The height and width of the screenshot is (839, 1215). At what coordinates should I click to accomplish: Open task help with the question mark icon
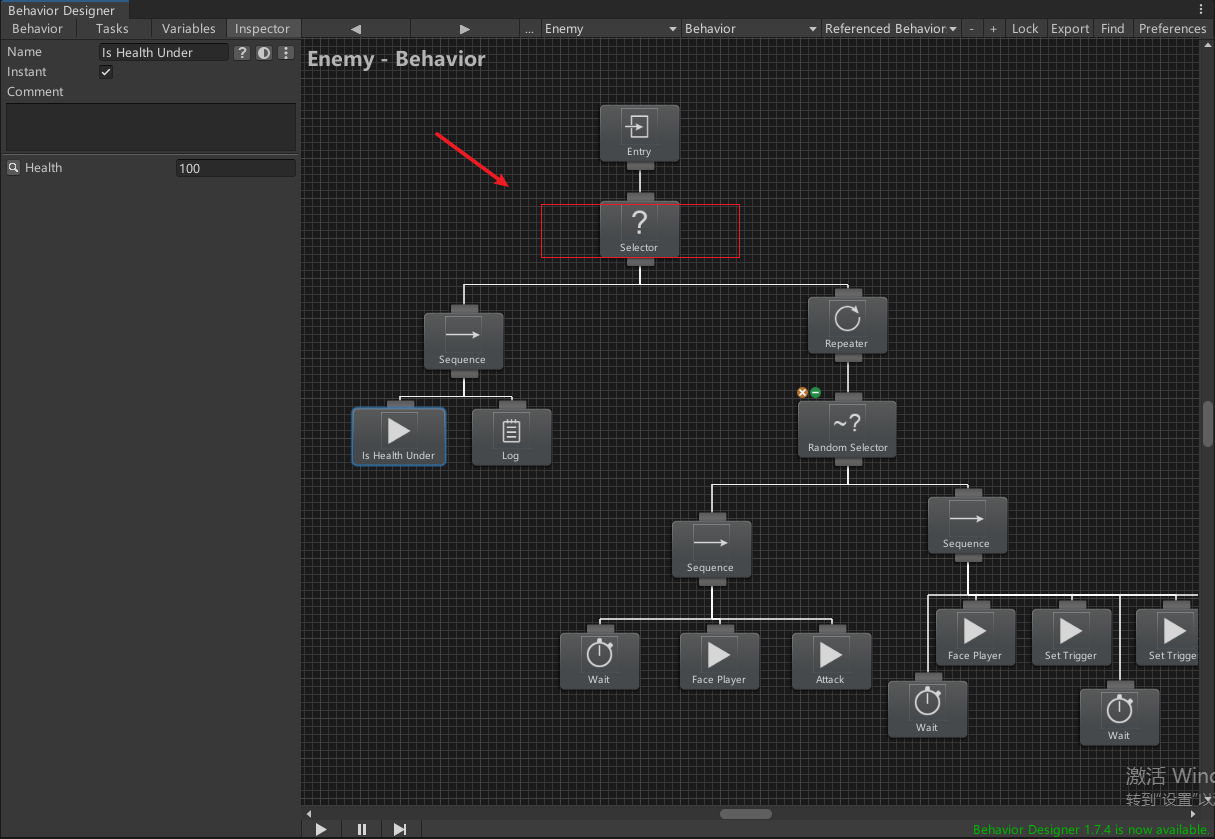tap(241, 52)
